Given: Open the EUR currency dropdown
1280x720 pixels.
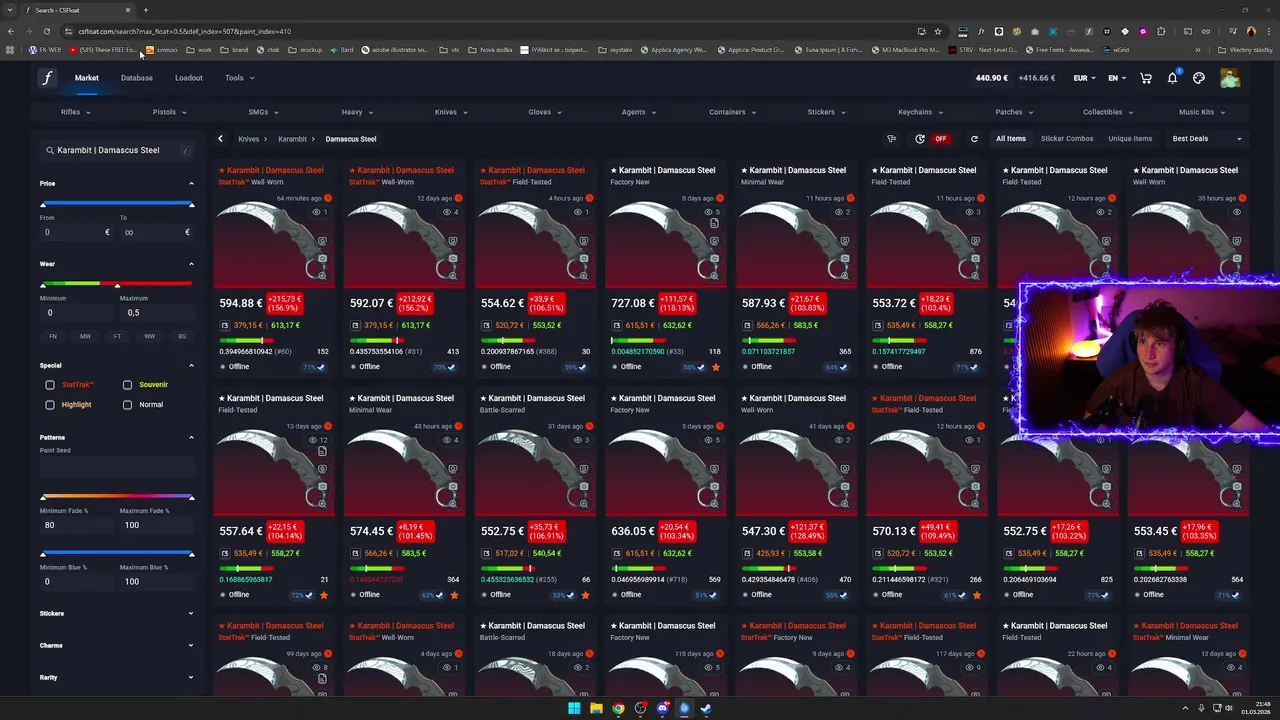Looking at the screenshot, I should coord(1085,78).
